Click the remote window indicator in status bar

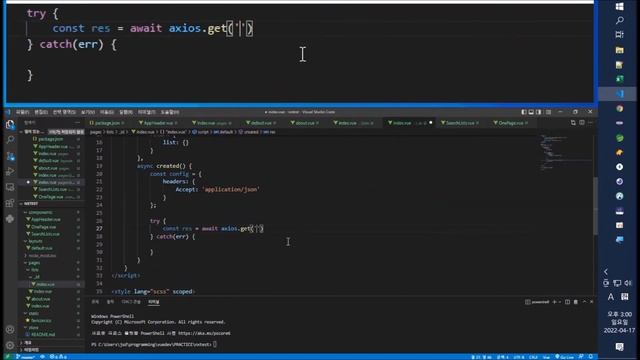pyautogui.click(x=7, y=357)
